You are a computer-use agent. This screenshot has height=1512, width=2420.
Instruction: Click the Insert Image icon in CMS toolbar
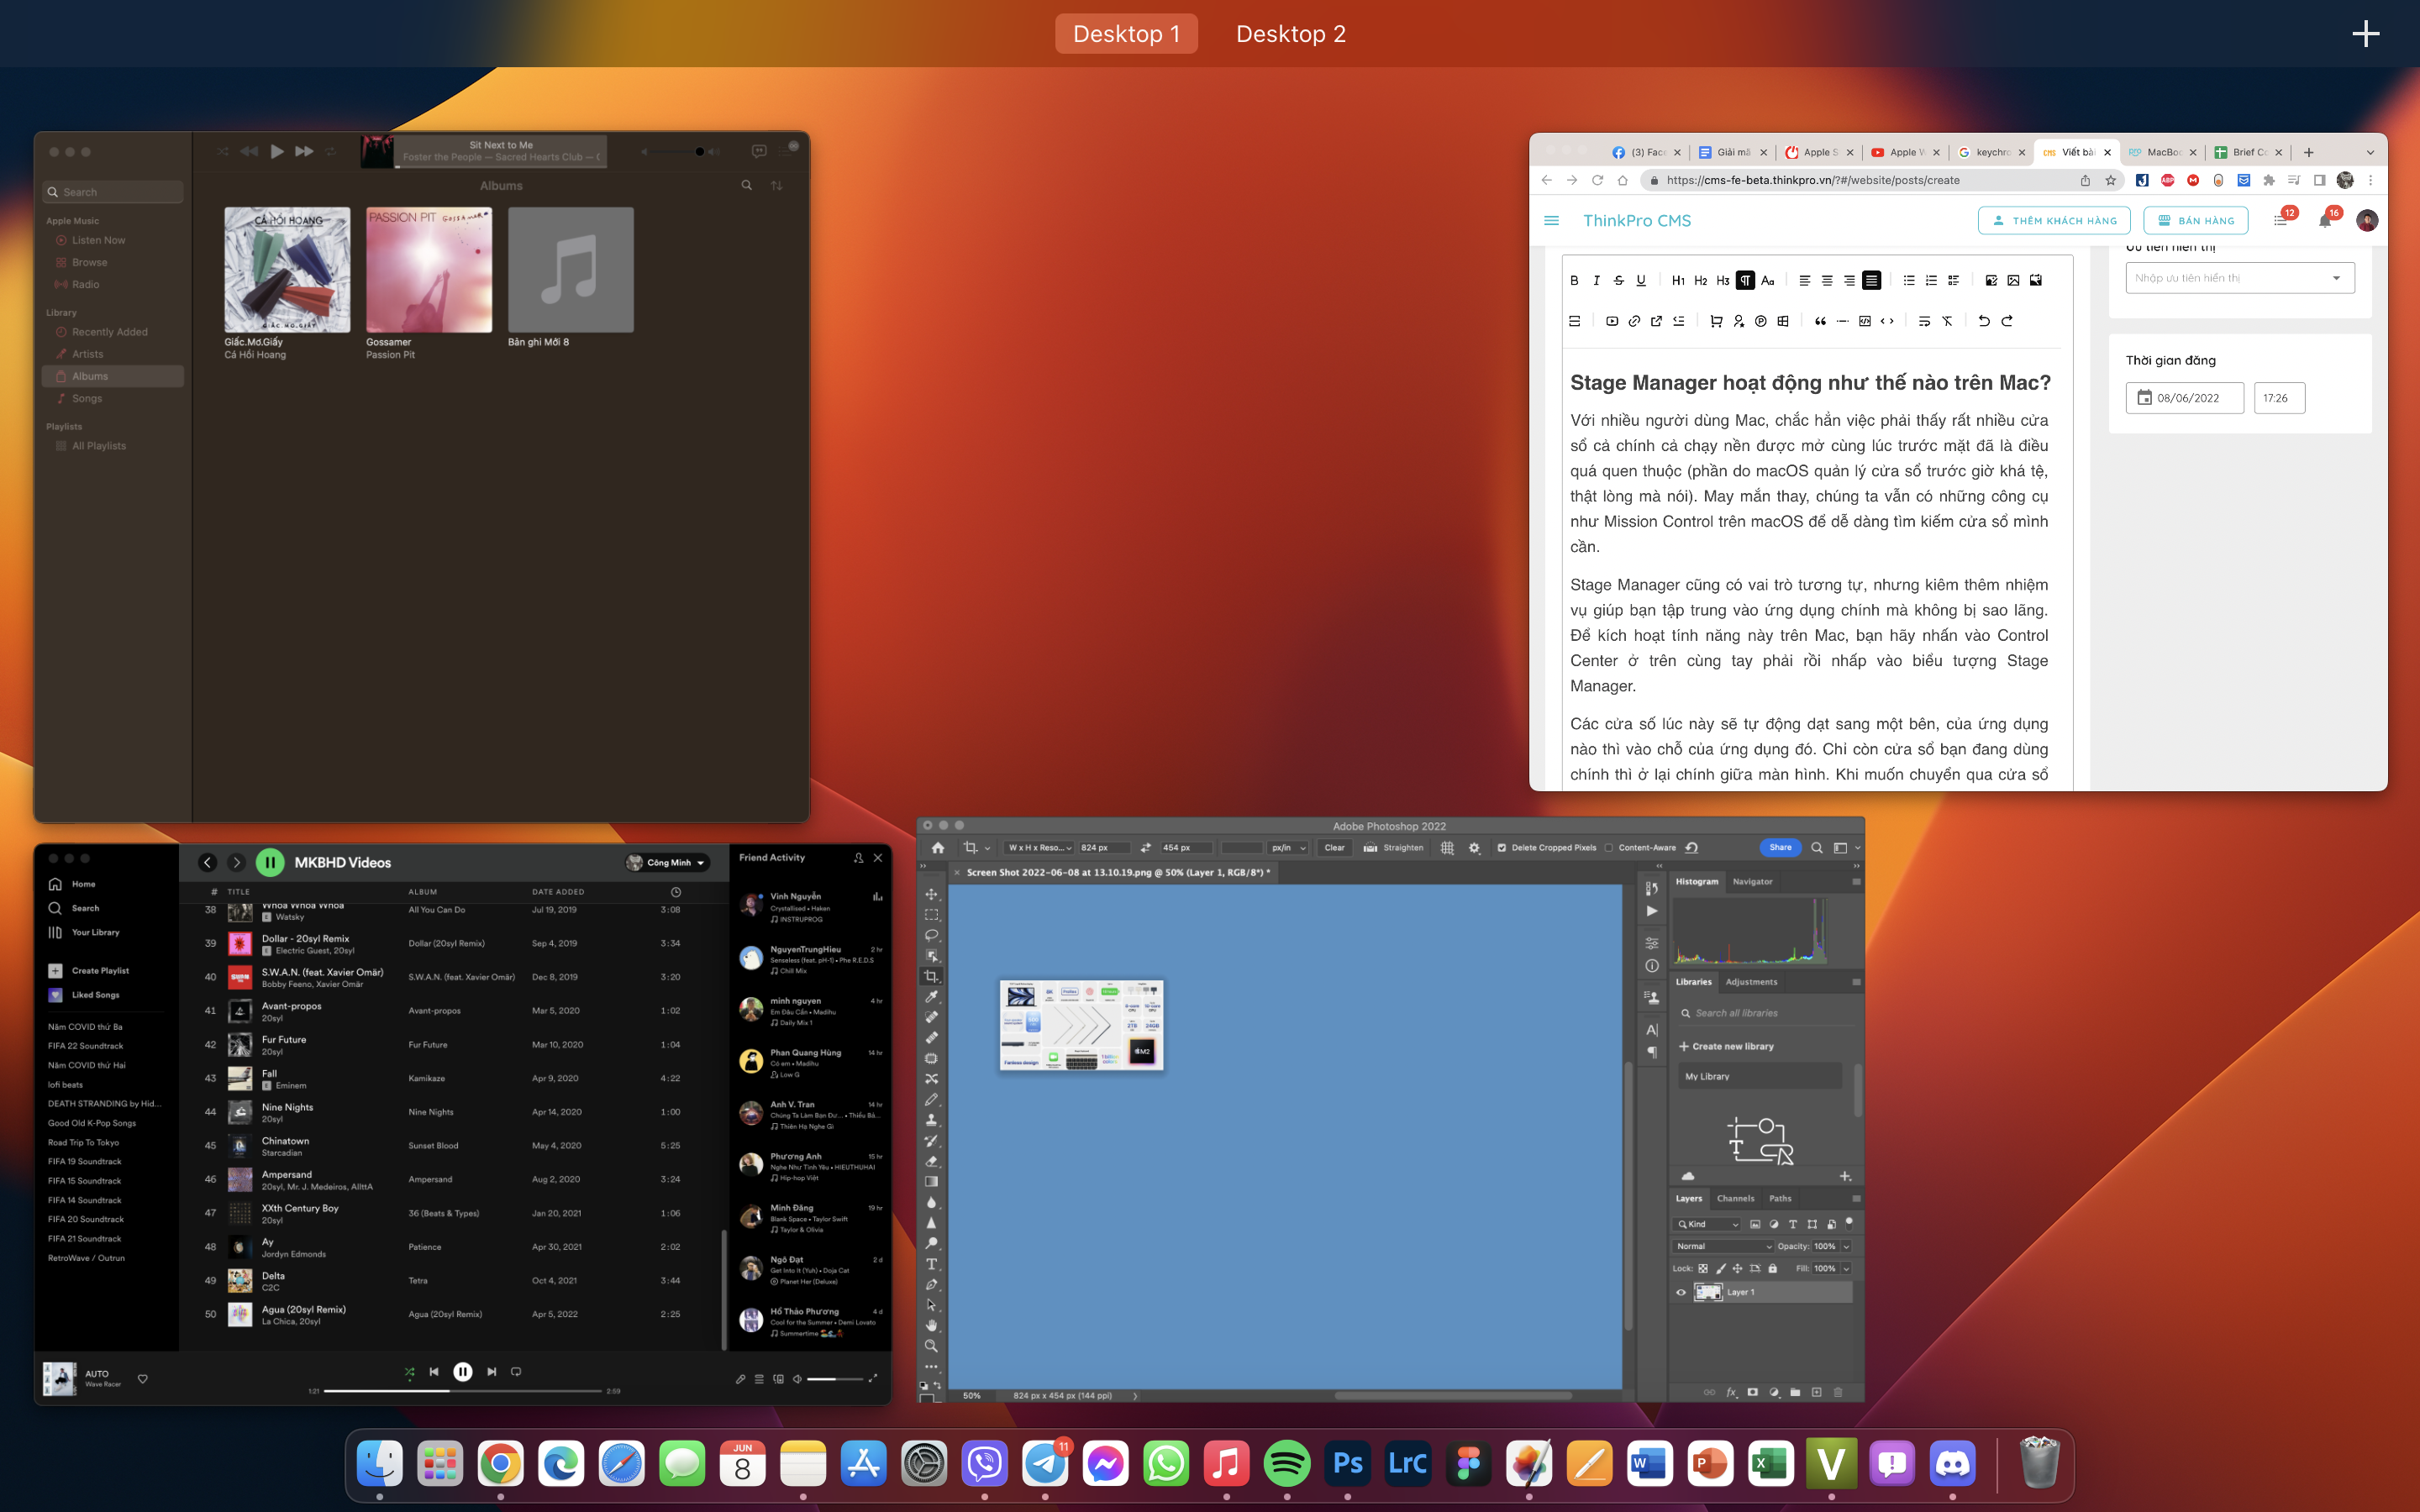[x=2012, y=281]
